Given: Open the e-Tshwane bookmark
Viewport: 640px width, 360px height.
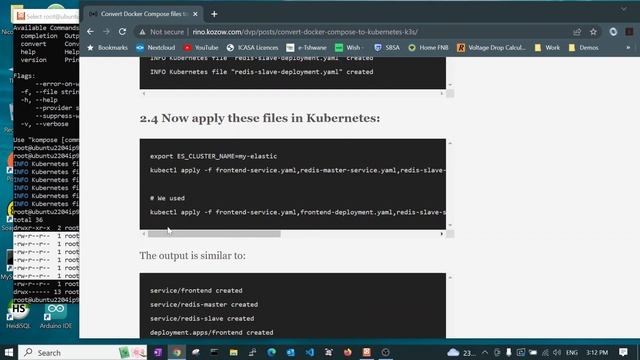Looking at the screenshot, I should tap(306, 48).
